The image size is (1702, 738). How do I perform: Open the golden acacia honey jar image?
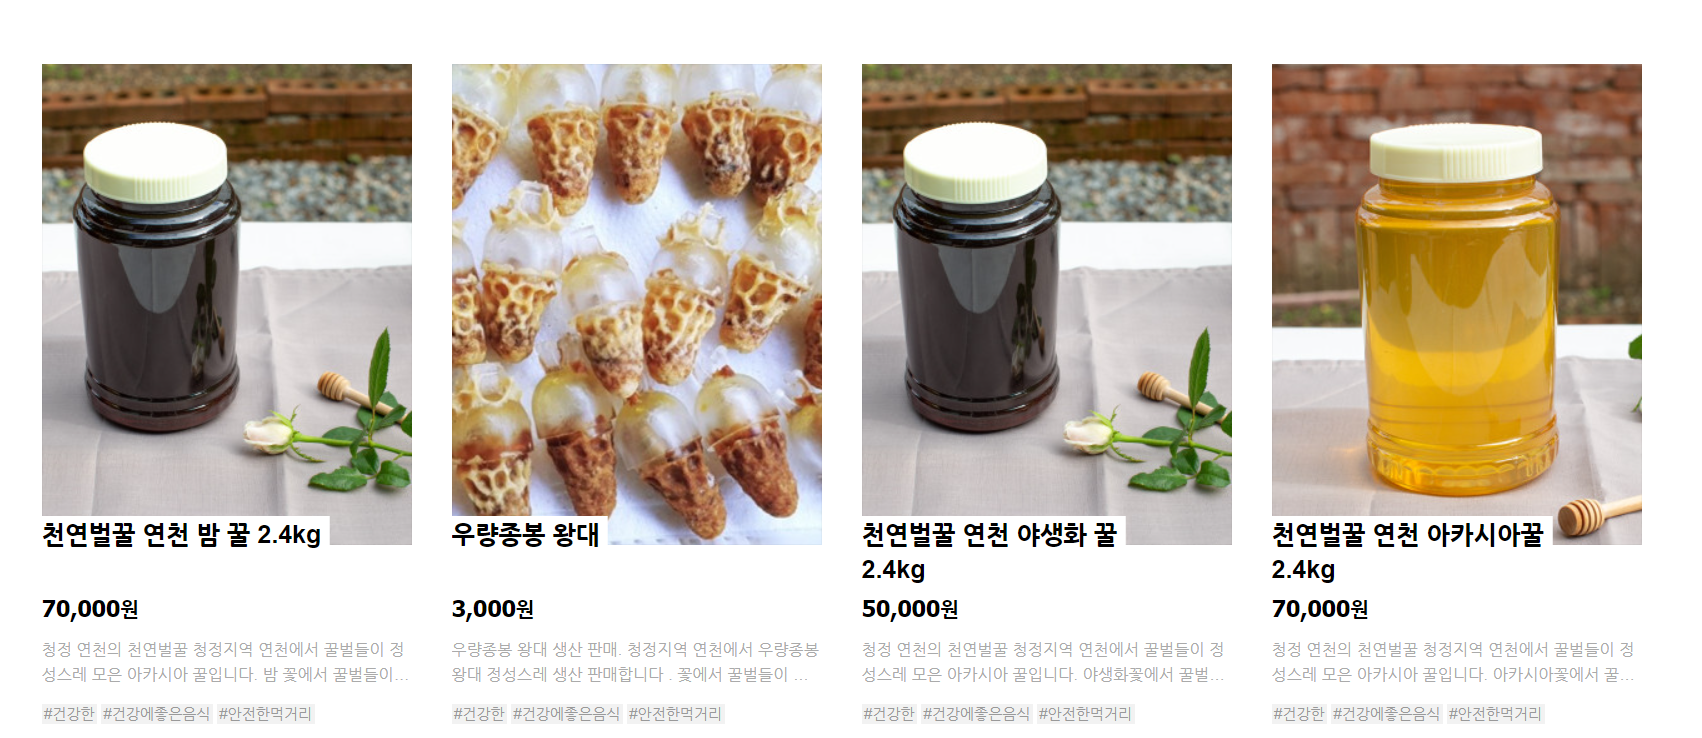1457,304
